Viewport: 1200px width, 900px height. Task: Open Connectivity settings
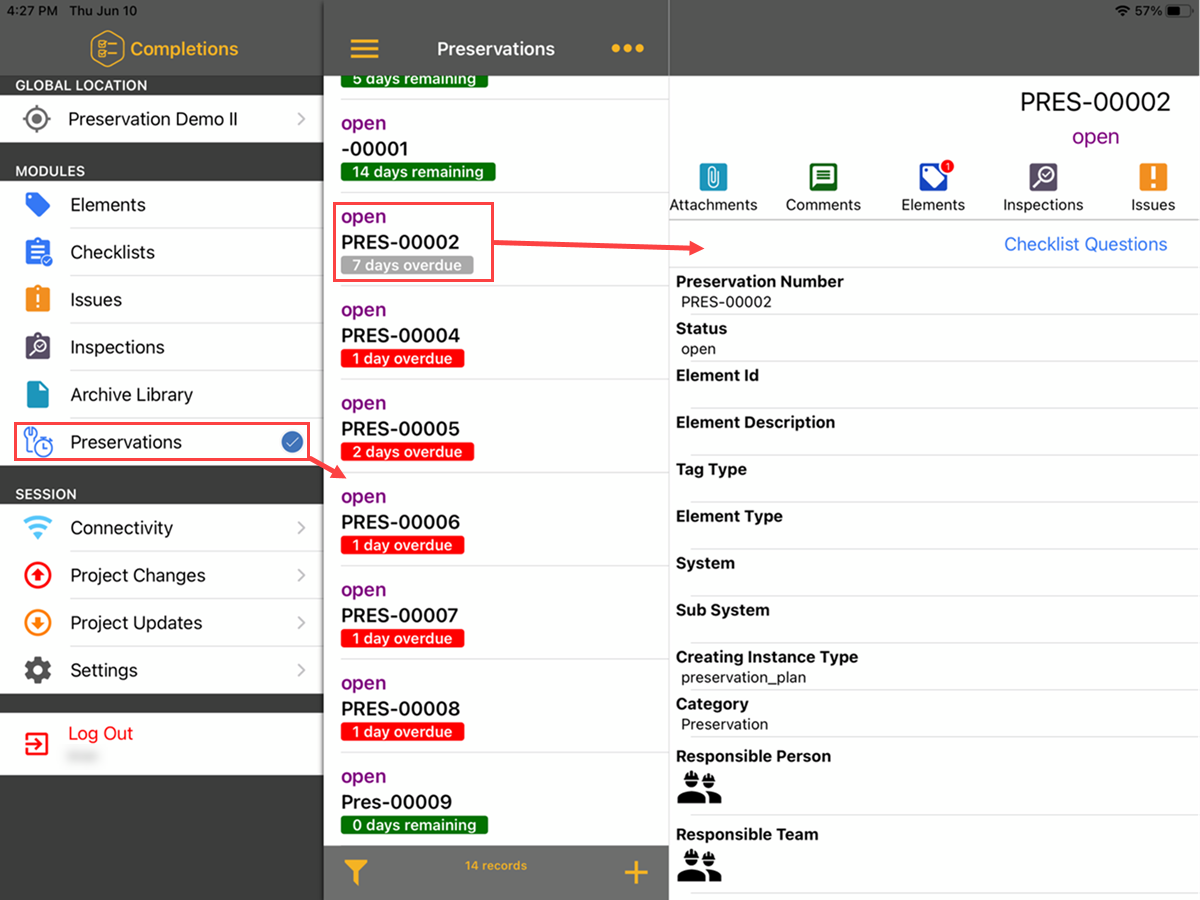(161, 528)
